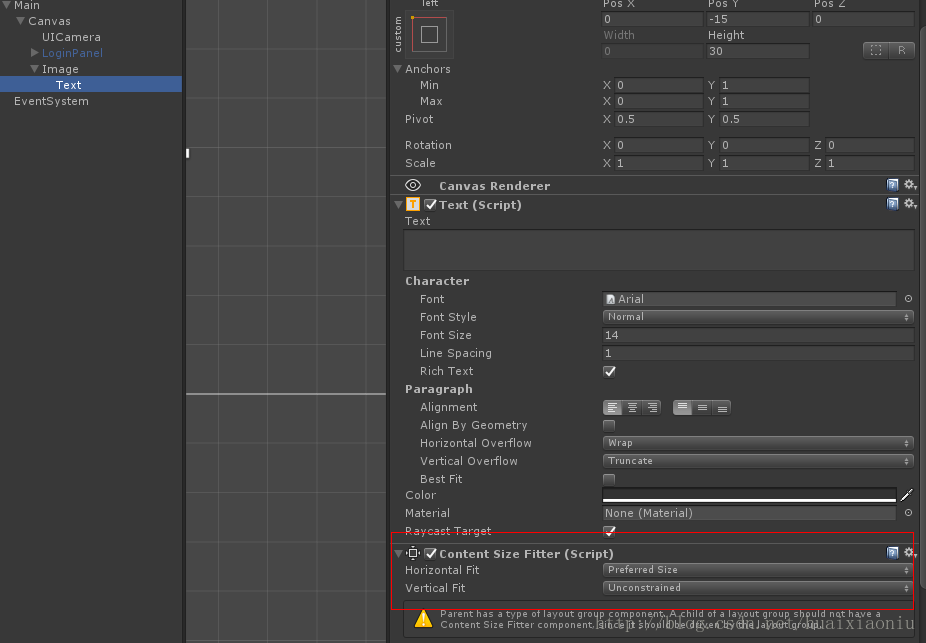Image resolution: width=926 pixels, height=643 pixels.
Task: Open Canvas Renderer help reference icon
Action: tap(892, 185)
